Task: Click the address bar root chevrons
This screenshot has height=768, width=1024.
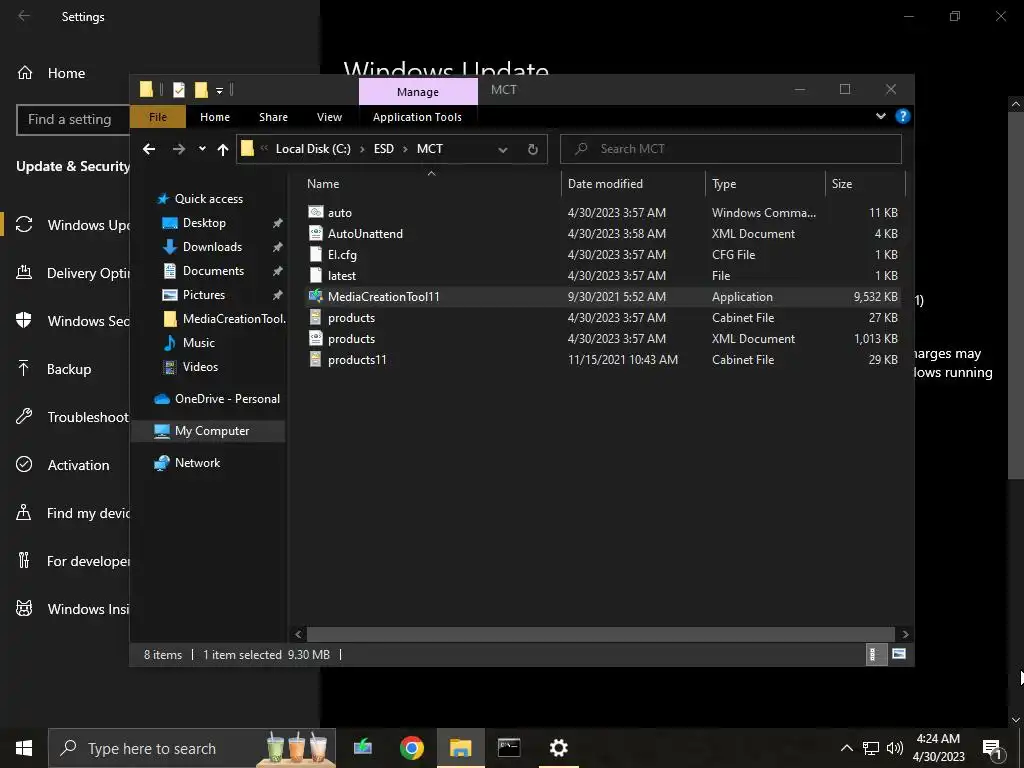Action: point(264,148)
